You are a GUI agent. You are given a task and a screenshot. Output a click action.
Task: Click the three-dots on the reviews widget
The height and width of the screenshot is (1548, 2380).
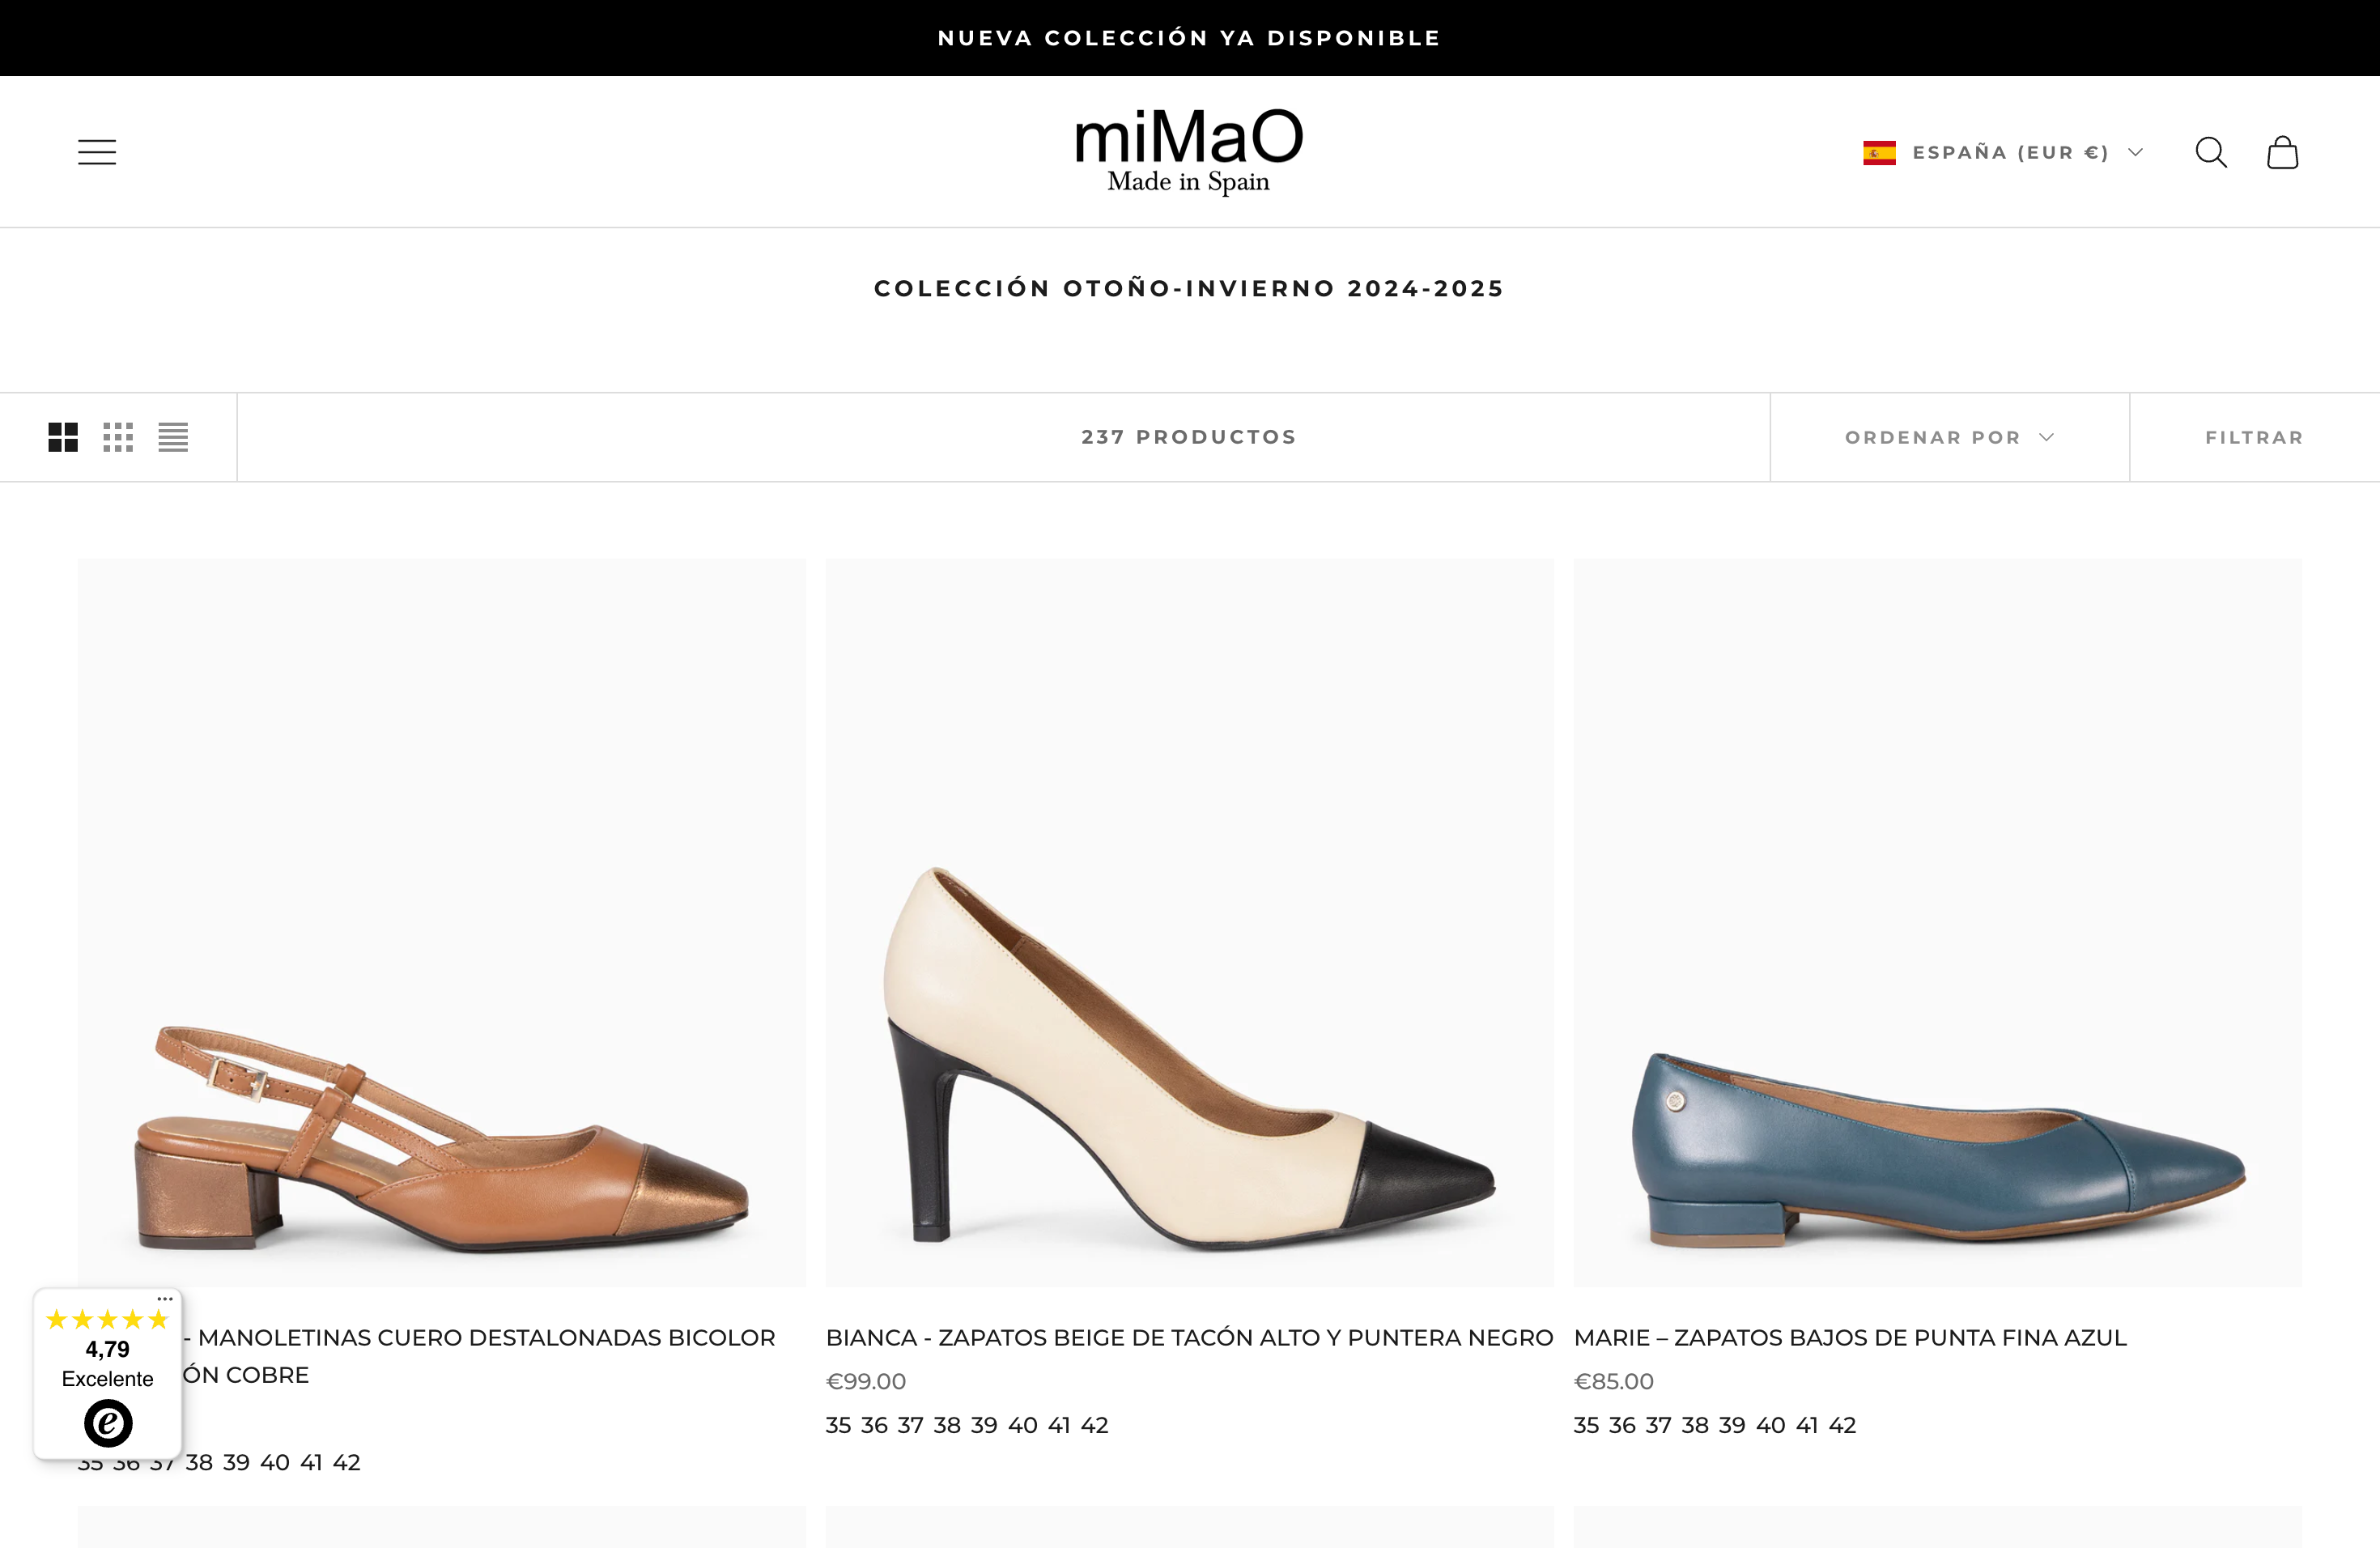[165, 1299]
